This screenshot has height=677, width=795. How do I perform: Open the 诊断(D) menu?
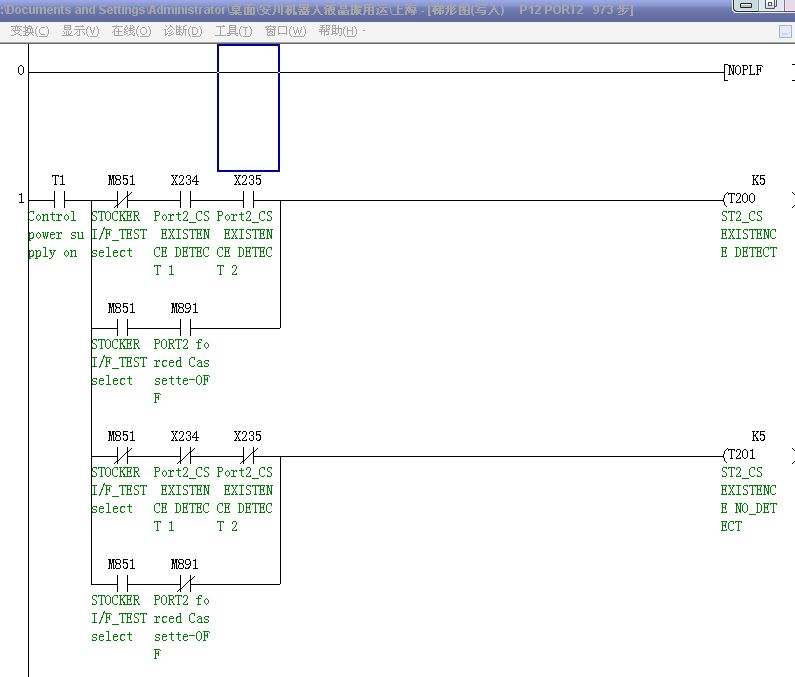(182, 31)
